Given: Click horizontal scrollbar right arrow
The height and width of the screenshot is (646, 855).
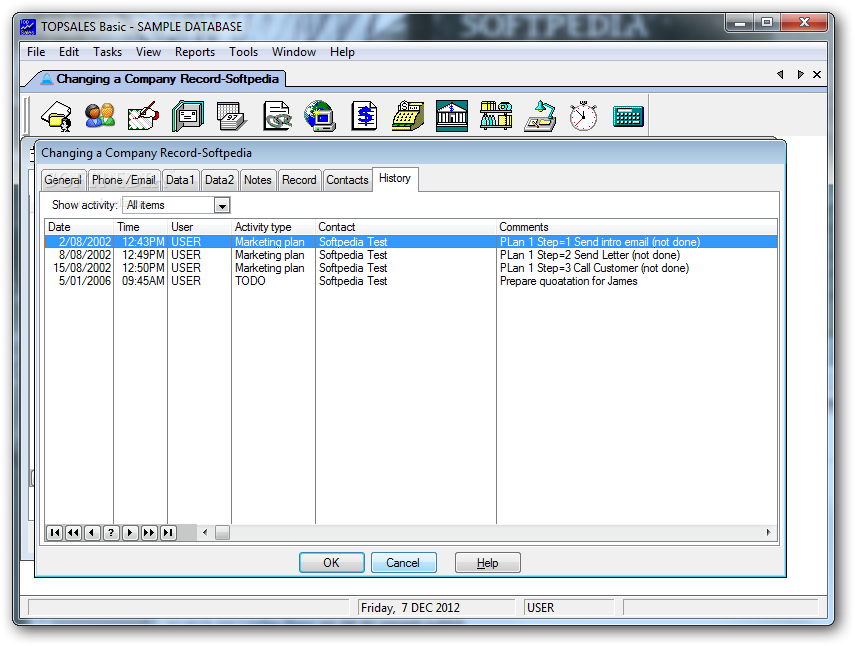Looking at the screenshot, I should click(x=768, y=533).
